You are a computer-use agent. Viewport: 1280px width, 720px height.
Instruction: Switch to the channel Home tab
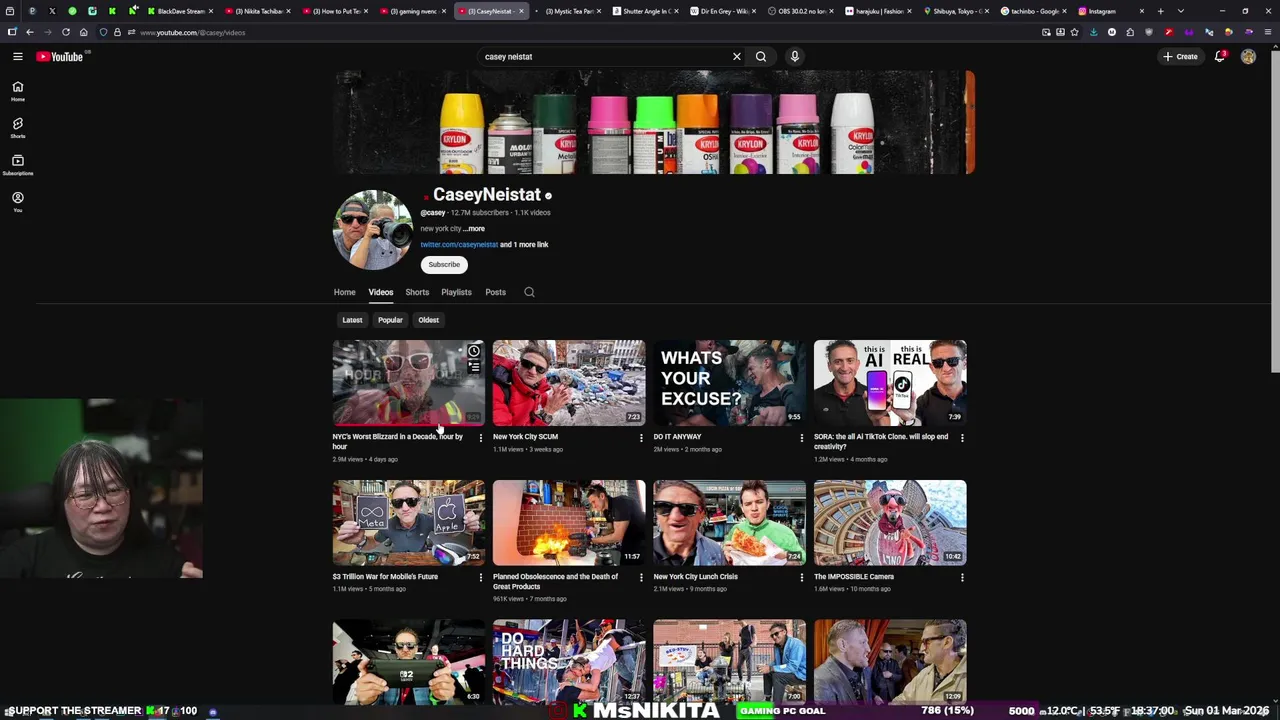coord(344,292)
